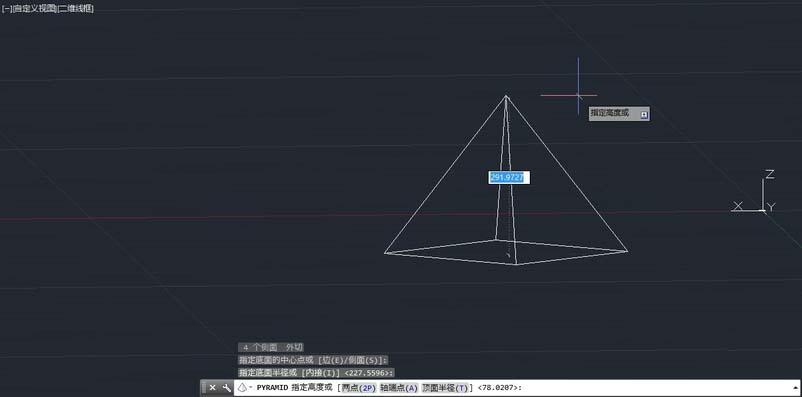This screenshot has width=802, height=397.
Task: Open command line customization wrench icon
Action: click(x=227, y=388)
